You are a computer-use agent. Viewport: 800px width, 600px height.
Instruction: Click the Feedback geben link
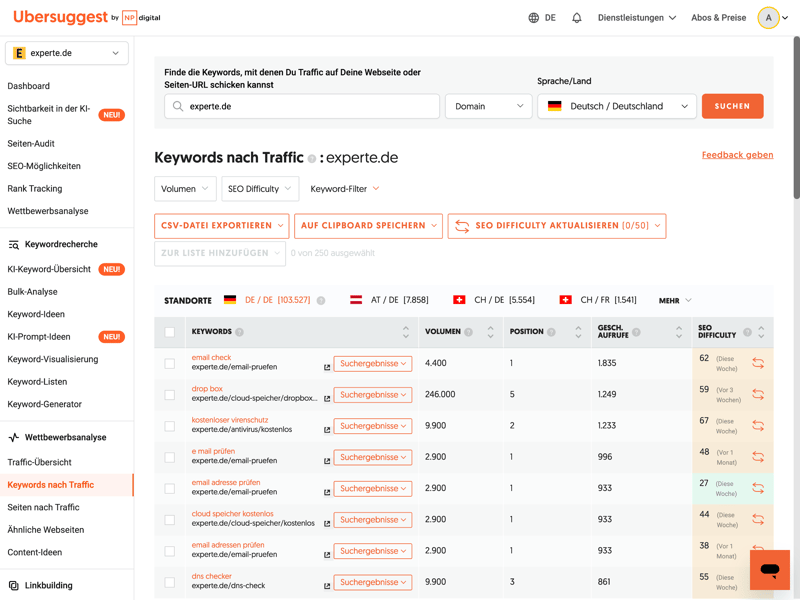pyautogui.click(x=737, y=155)
